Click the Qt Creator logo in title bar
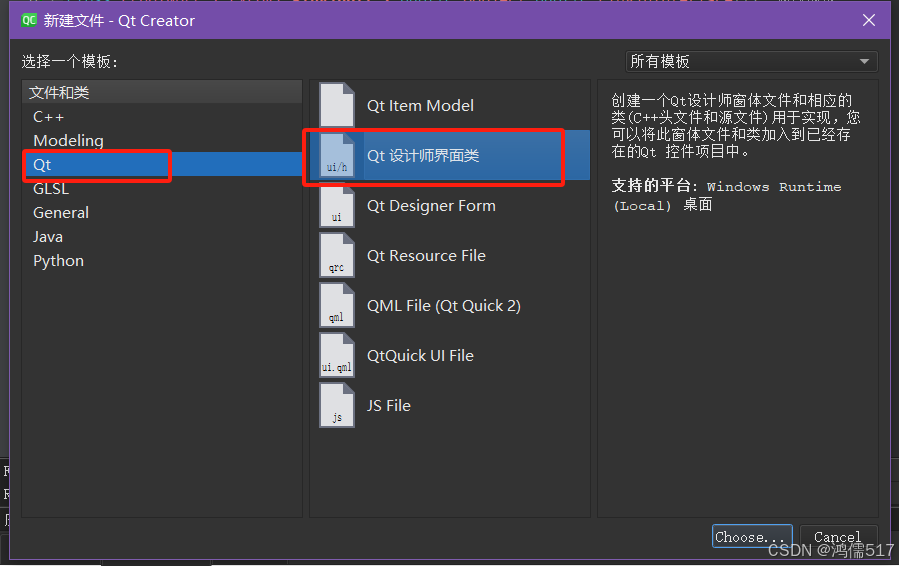Screen dimensions: 899x566 [29, 21]
